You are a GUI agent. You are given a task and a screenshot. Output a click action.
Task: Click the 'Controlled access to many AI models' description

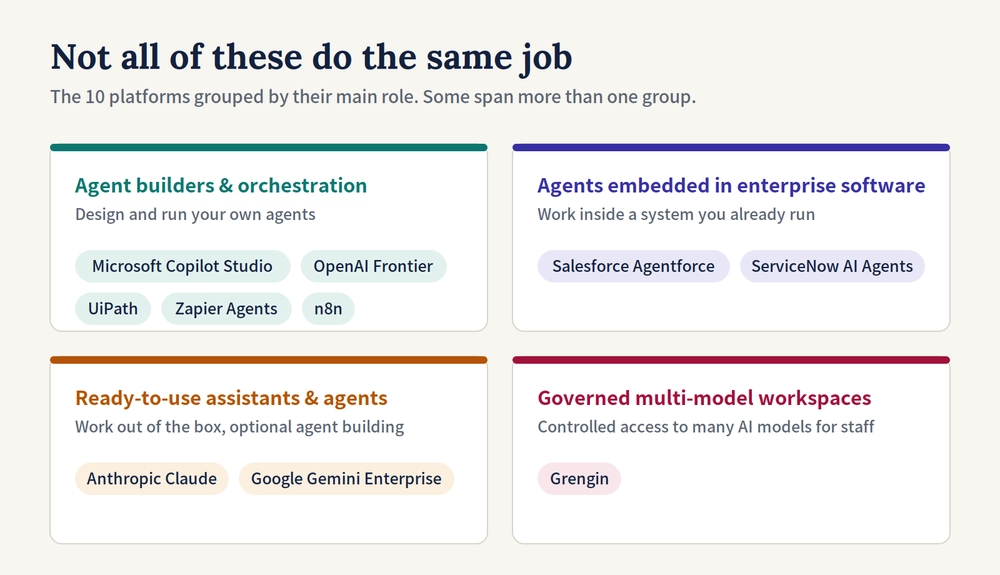click(705, 426)
